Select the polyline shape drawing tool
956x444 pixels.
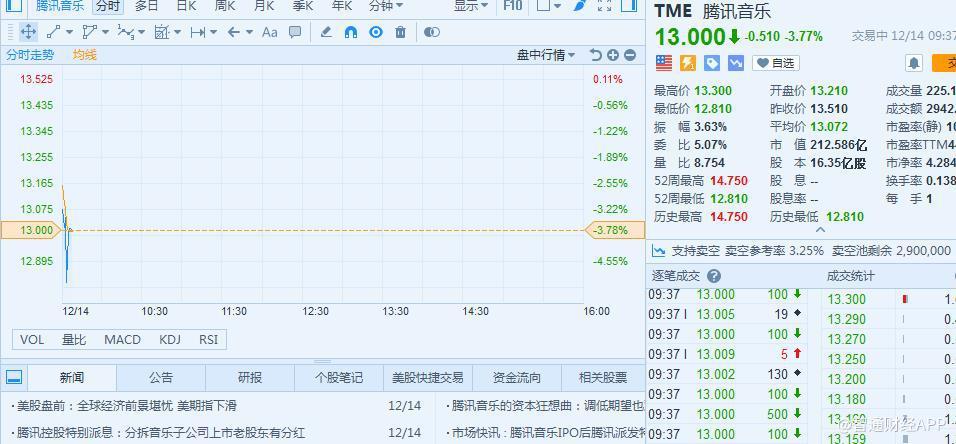click(90, 32)
